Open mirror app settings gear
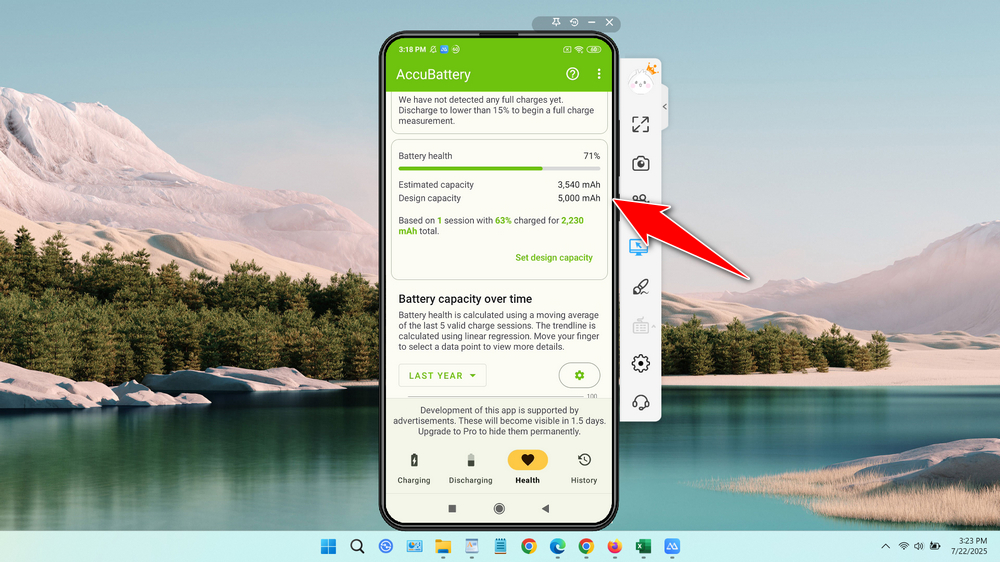The image size is (1000, 562). pyautogui.click(x=641, y=364)
